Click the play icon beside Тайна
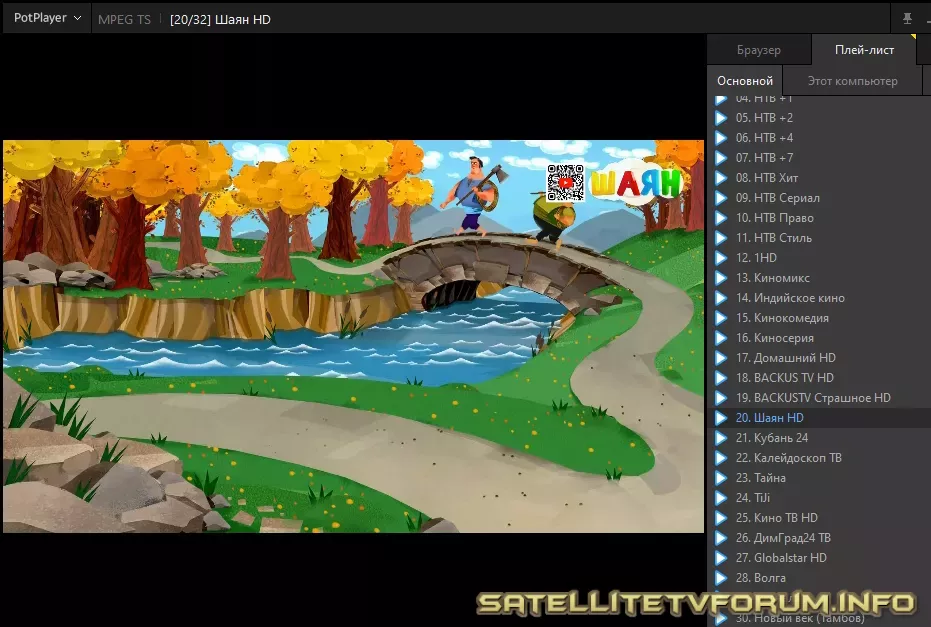Image resolution: width=931 pixels, height=627 pixels. [x=721, y=478]
